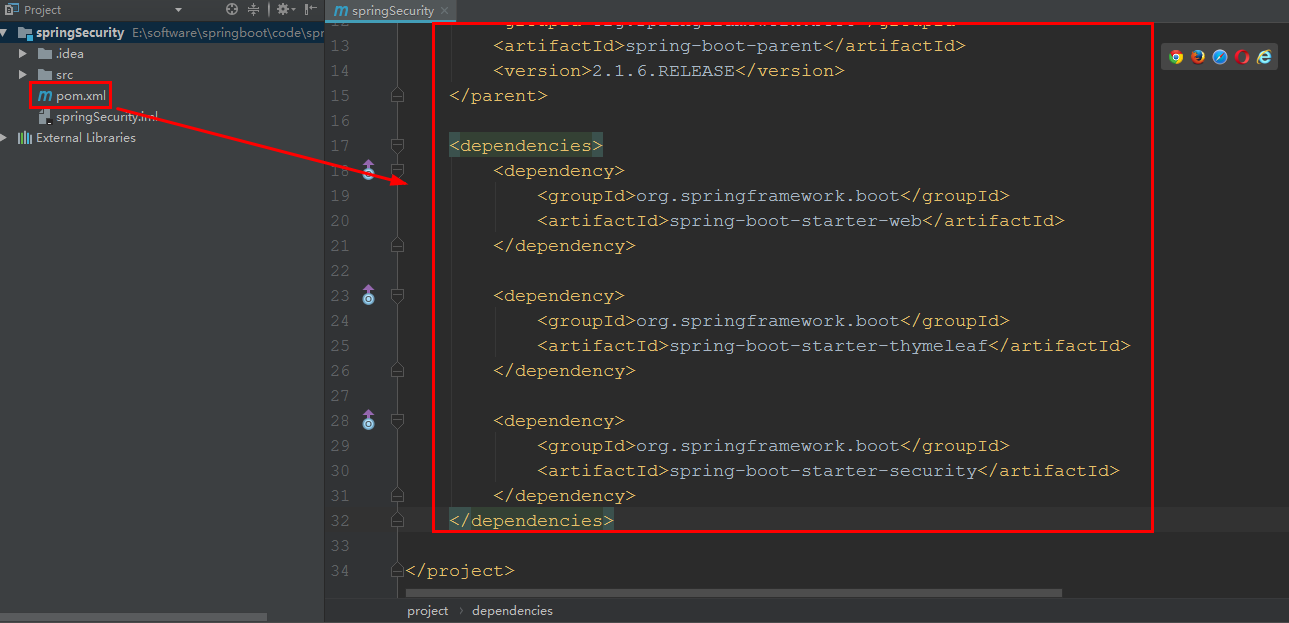The image size is (1289, 623).
Task: Click springSecurity.iml file icon
Action: [45, 117]
